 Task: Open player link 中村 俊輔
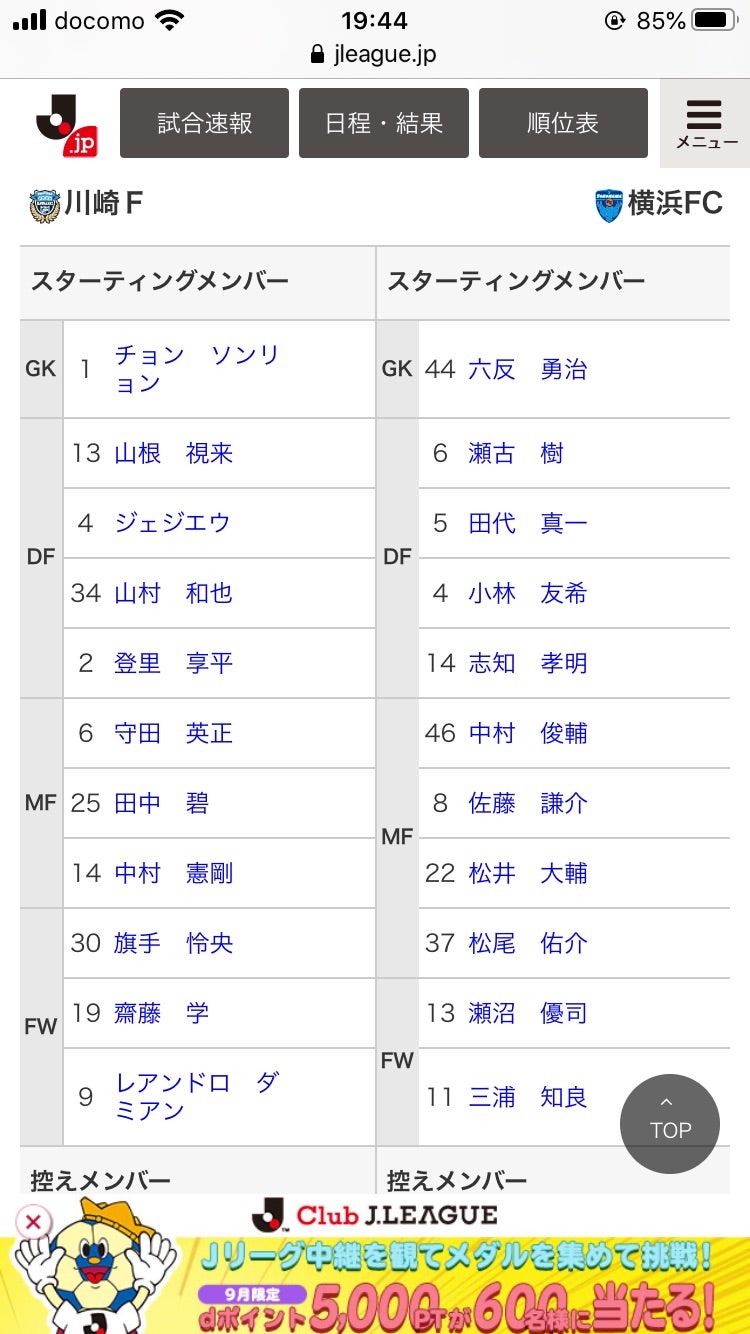pos(527,733)
